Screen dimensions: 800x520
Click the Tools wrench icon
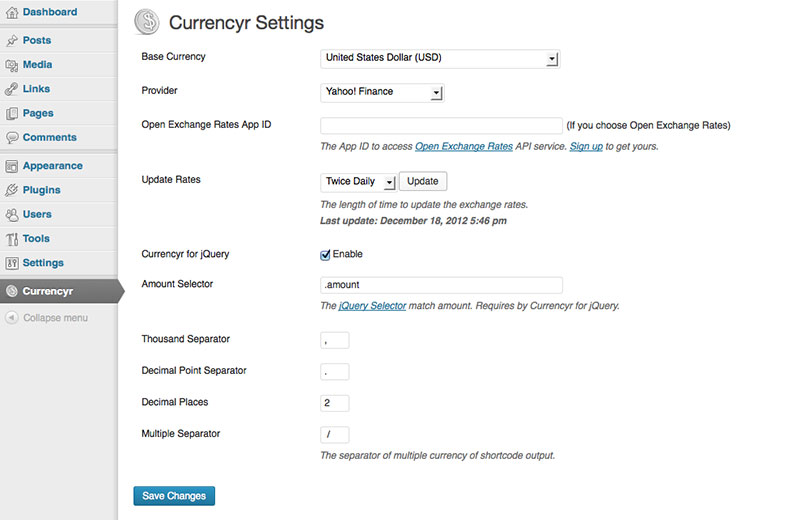(12, 239)
